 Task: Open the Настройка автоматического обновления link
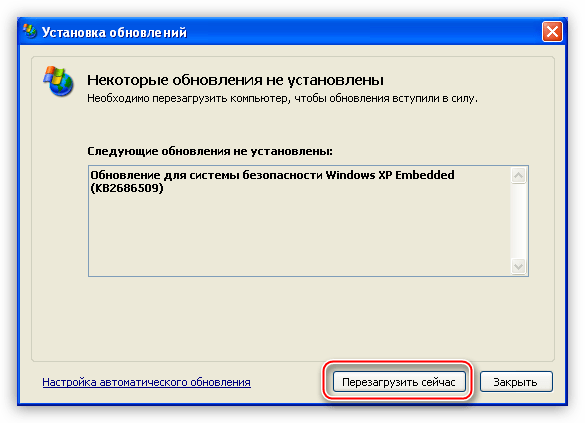point(146,382)
